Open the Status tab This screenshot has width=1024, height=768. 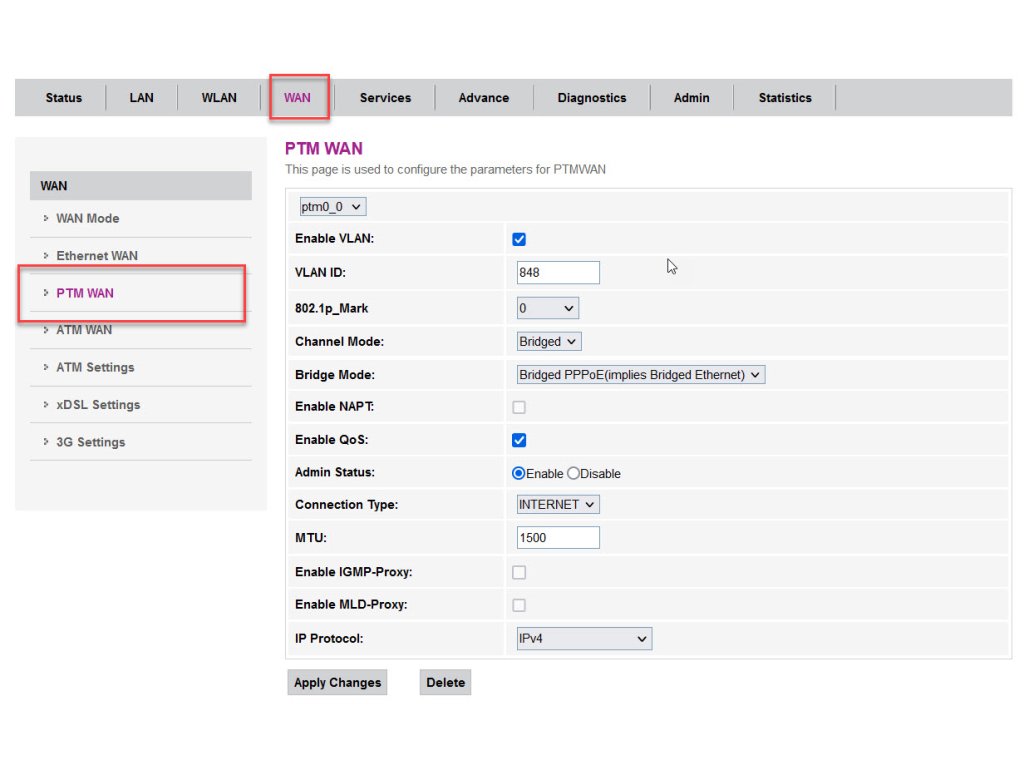(x=63, y=98)
